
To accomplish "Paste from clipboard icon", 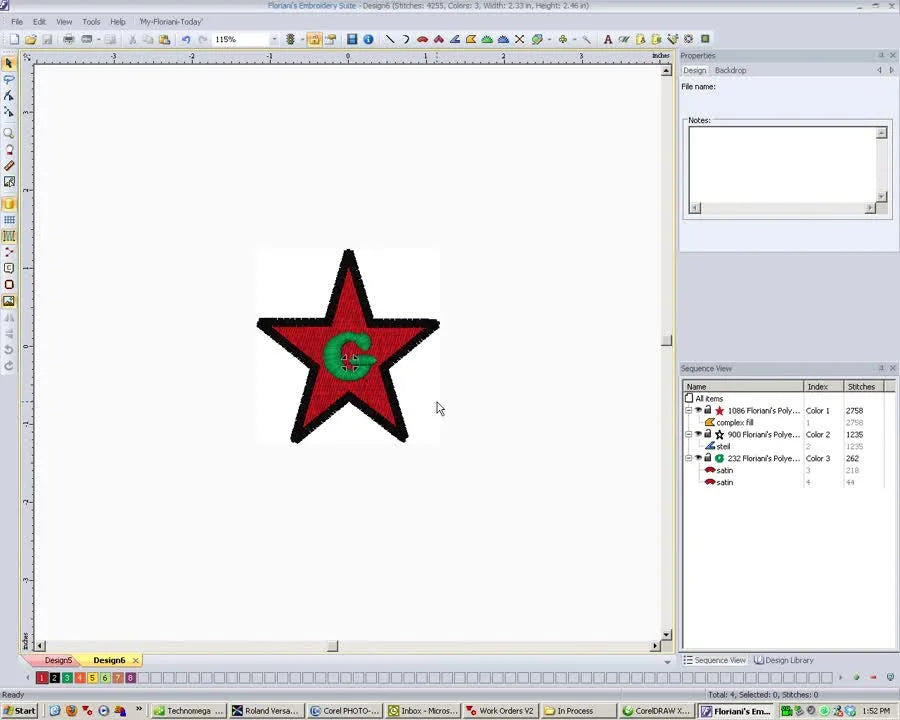I will 164,39.
